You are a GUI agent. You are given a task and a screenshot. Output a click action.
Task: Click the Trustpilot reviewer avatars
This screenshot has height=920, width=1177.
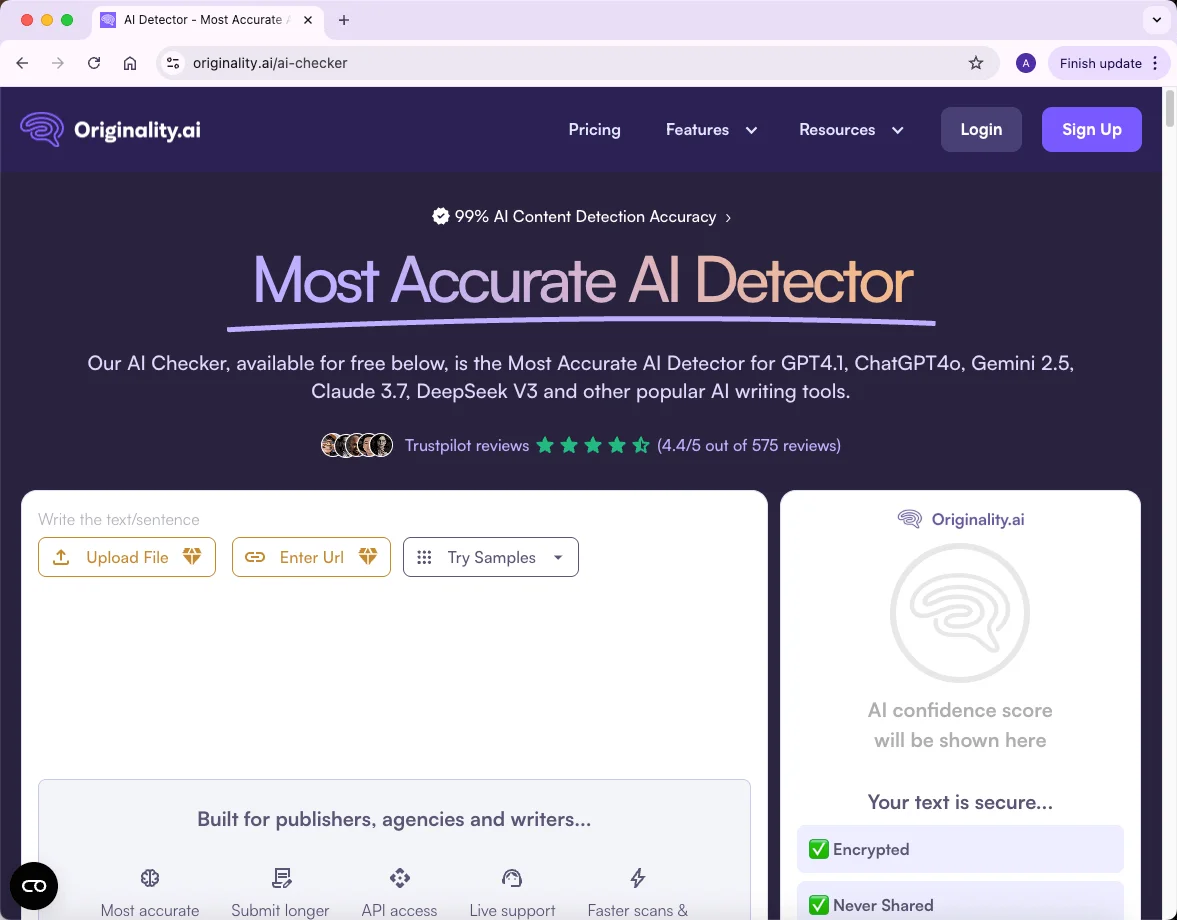(357, 445)
